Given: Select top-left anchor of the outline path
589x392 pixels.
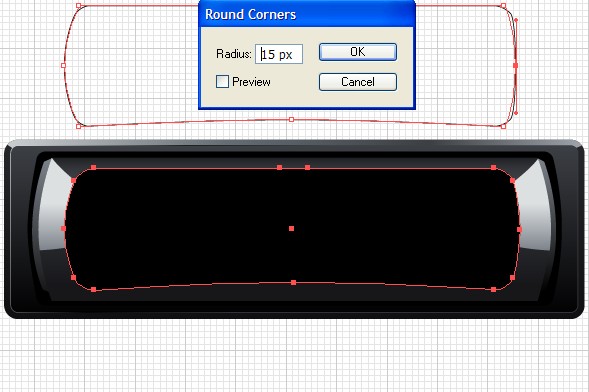Looking at the screenshot, I should pos(79,6).
